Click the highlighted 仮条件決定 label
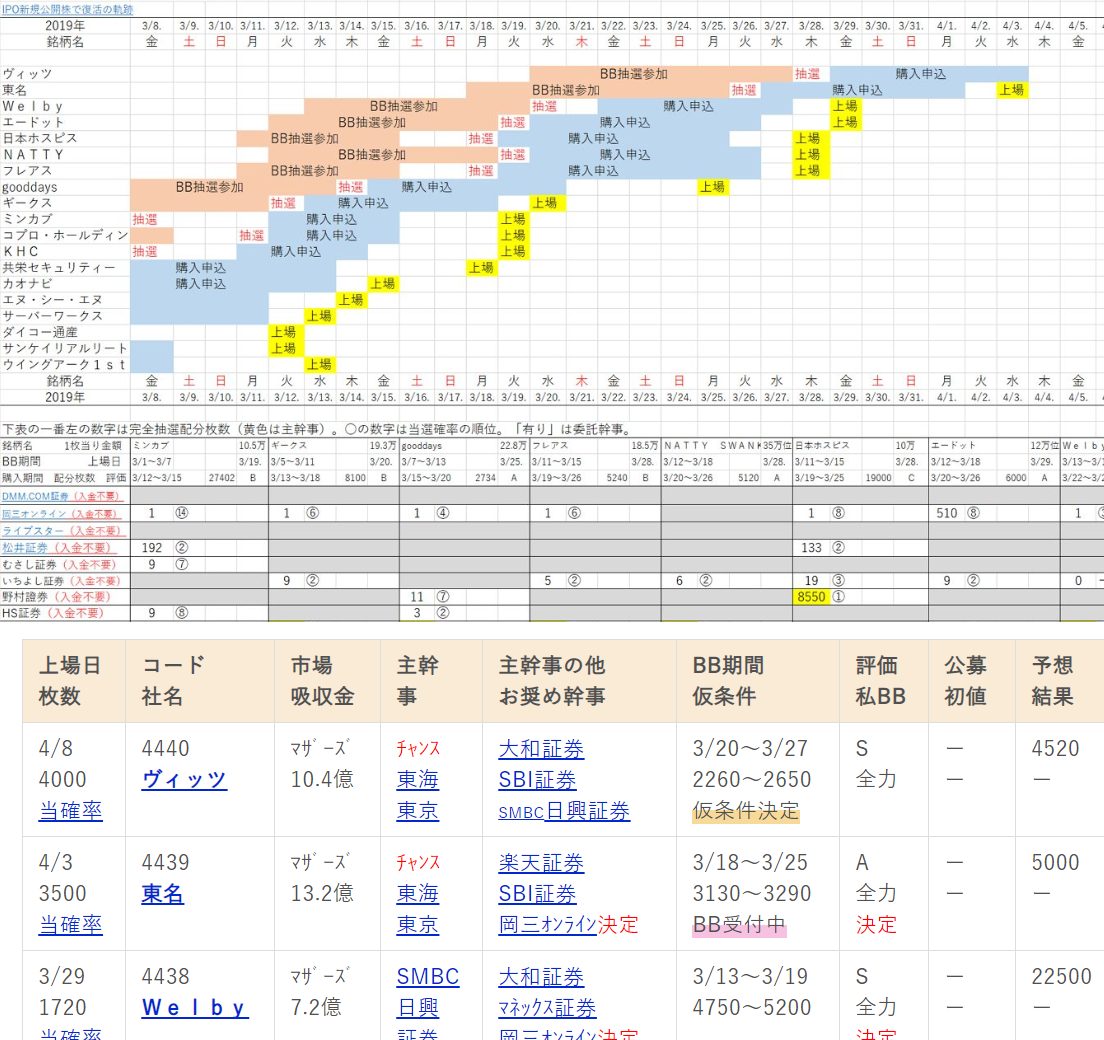The width and height of the screenshot is (1104, 1040). coord(745,811)
